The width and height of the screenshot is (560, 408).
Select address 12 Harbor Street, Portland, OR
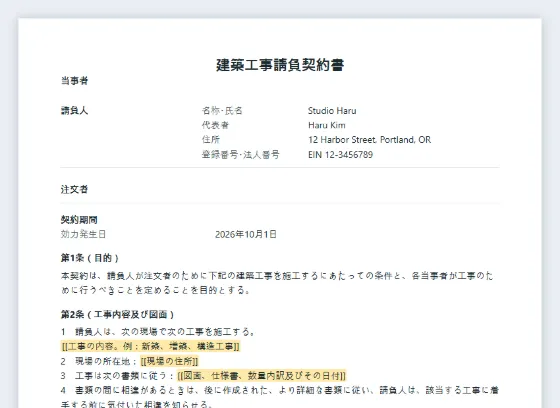[x=369, y=140]
